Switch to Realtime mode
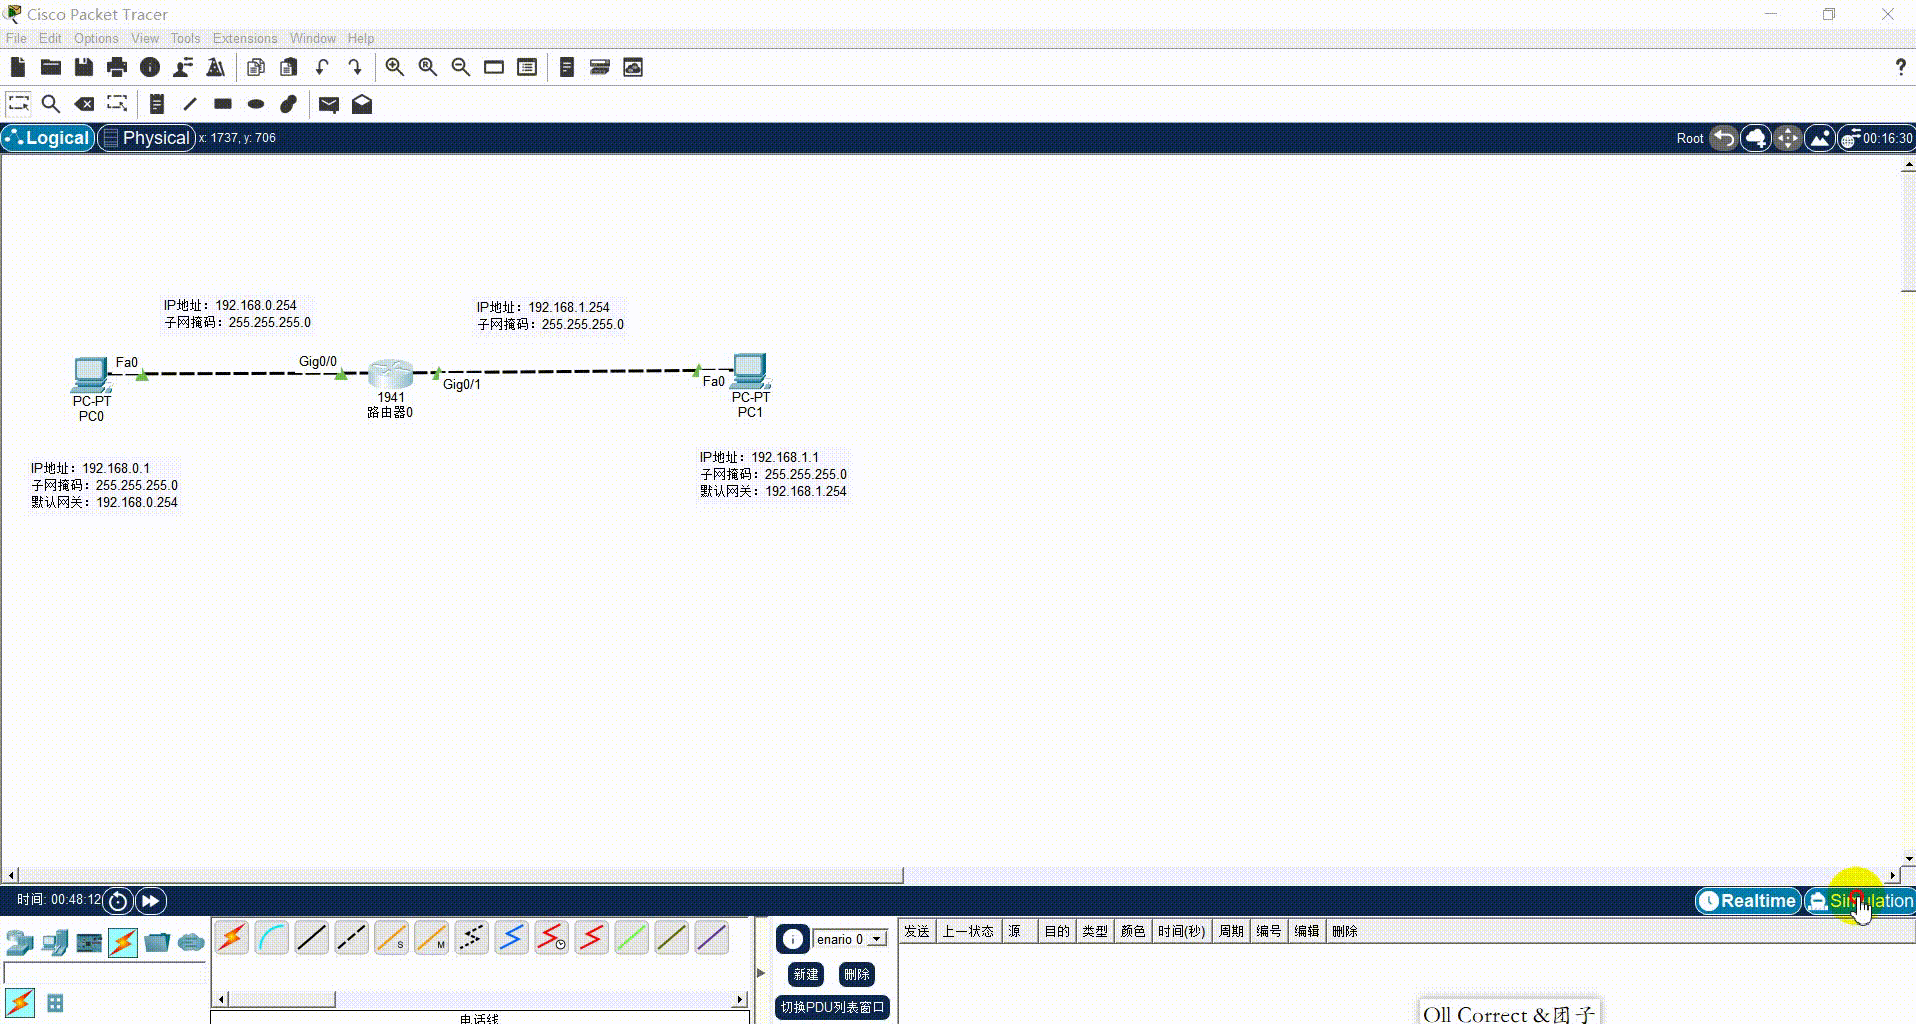The image size is (1916, 1024). [1748, 901]
